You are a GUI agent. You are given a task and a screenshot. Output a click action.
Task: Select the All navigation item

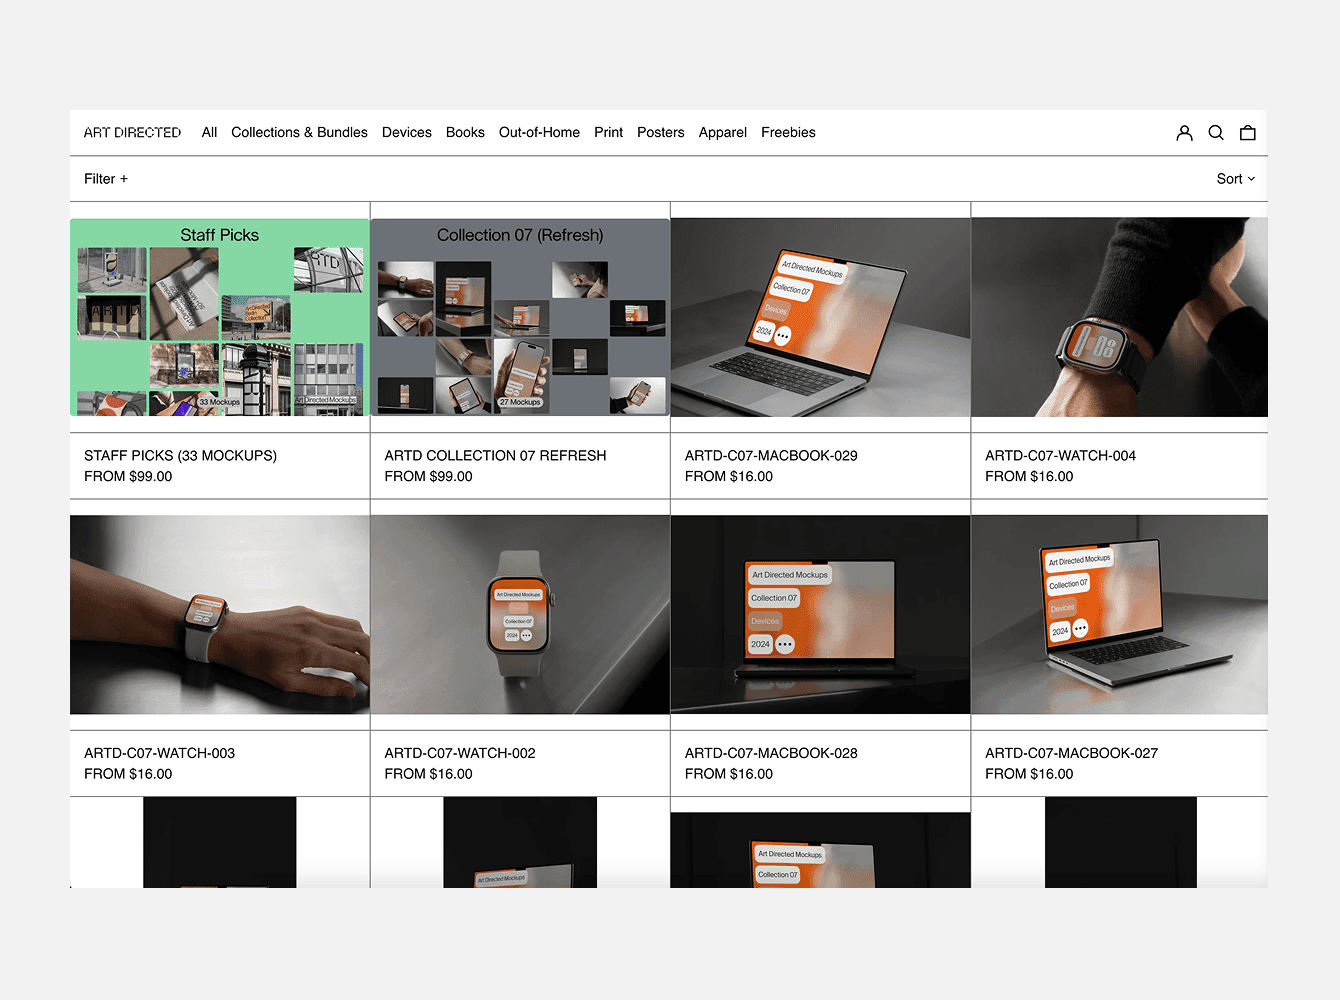coord(209,132)
